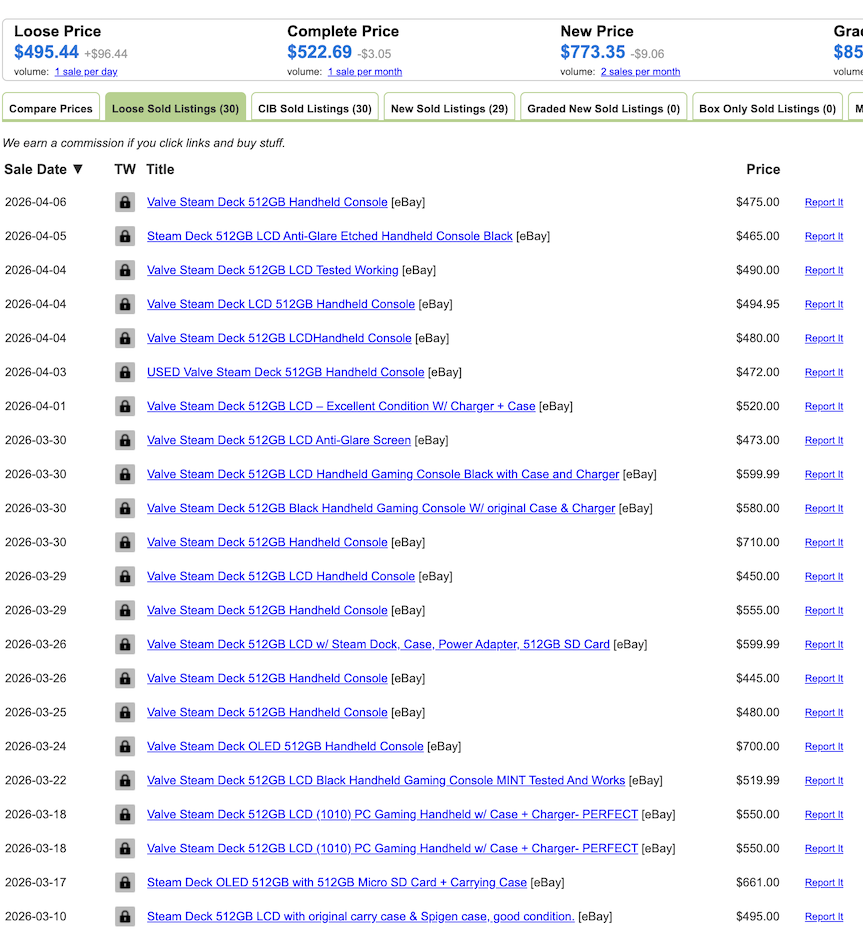Open Valve Steam Deck OLED 512GB listing
Image resolution: width=863 pixels, height=934 pixels.
pyautogui.click(x=285, y=746)
